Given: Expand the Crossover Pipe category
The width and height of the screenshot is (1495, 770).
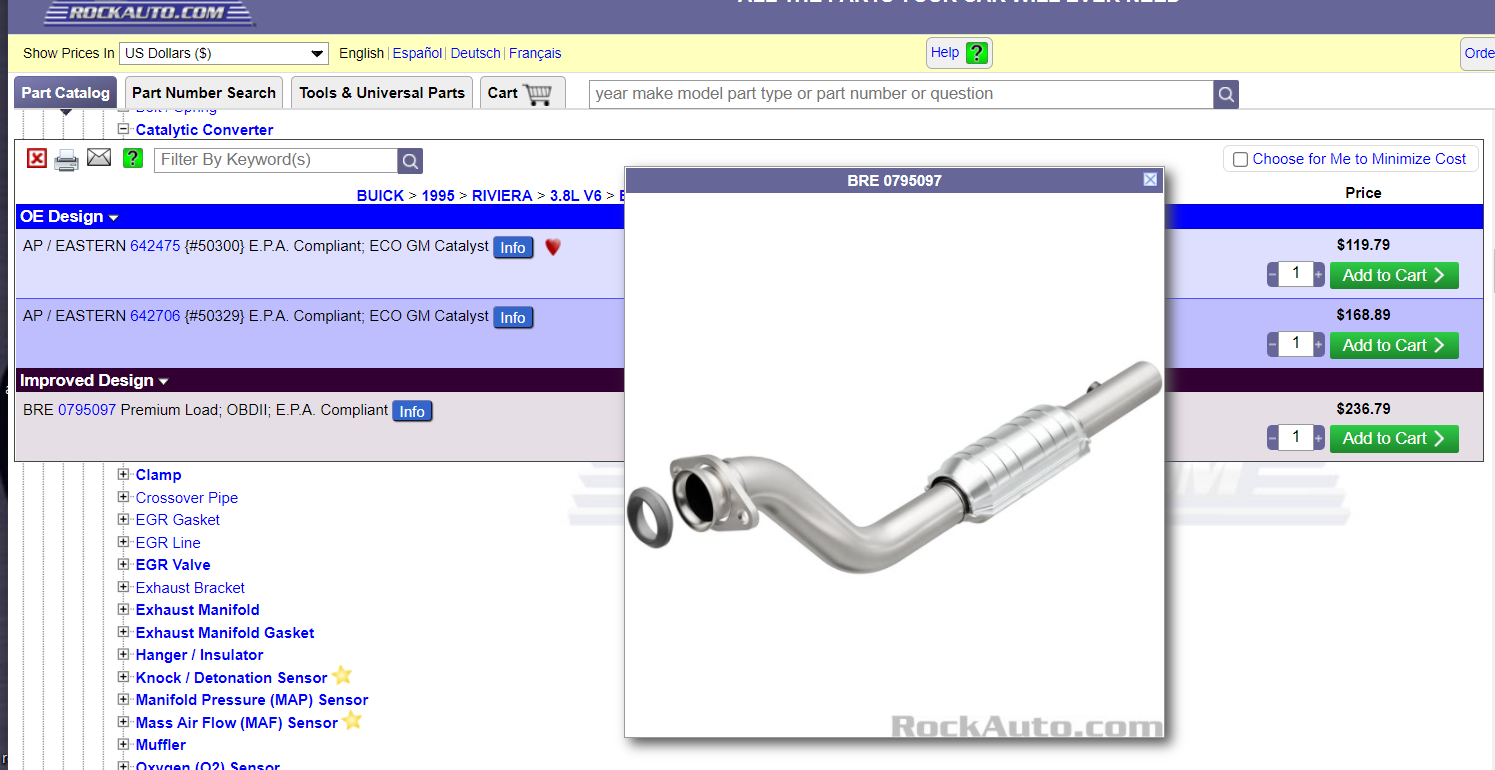Looking at the screenshot, I should 124,497.
